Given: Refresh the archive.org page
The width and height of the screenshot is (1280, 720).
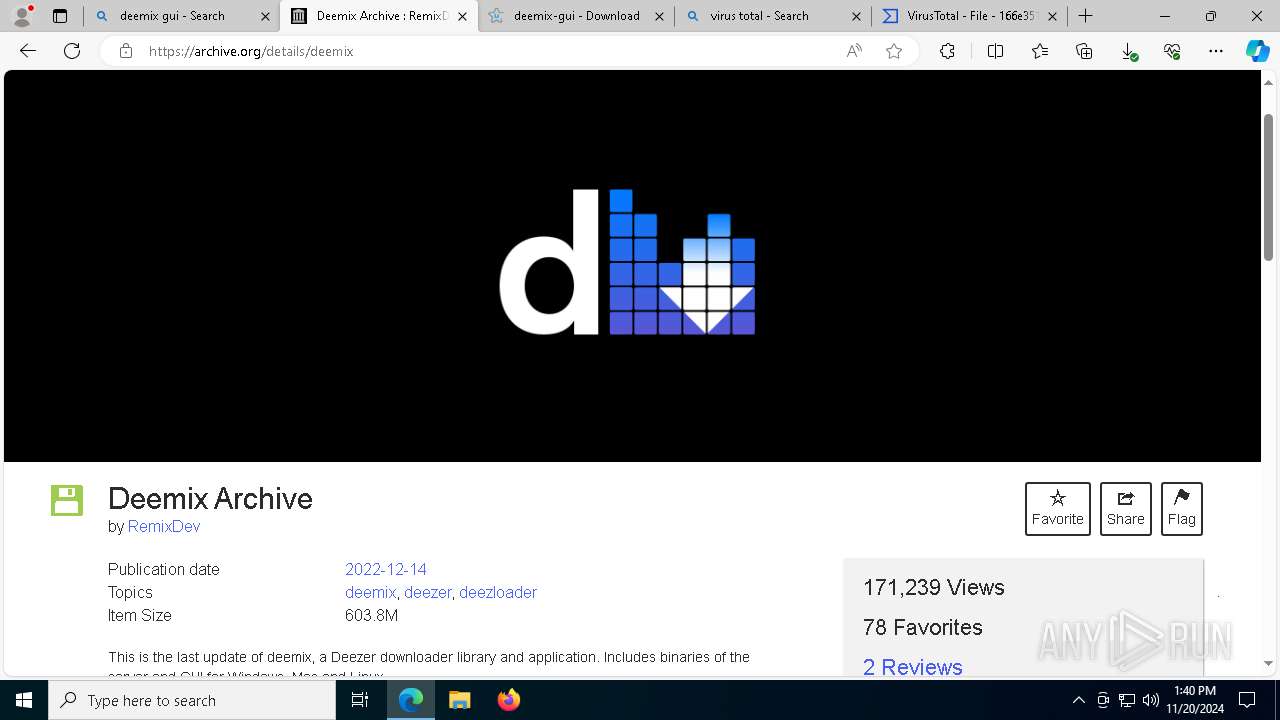Looking at the screenshot, I should 72,51.
